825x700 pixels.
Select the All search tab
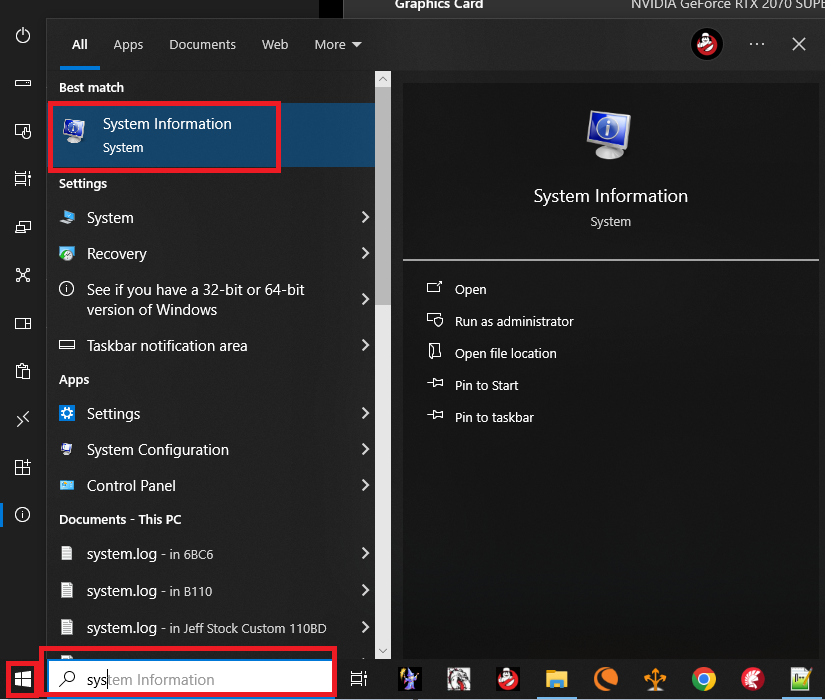79,45
